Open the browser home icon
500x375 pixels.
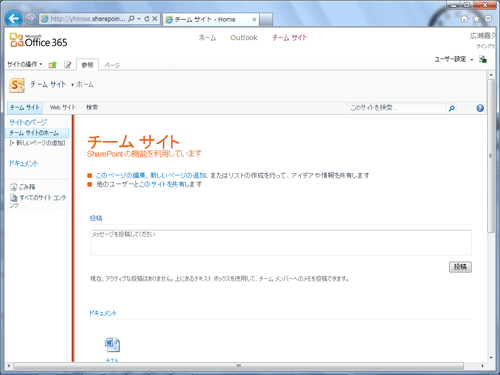click(x=464, y=19)
